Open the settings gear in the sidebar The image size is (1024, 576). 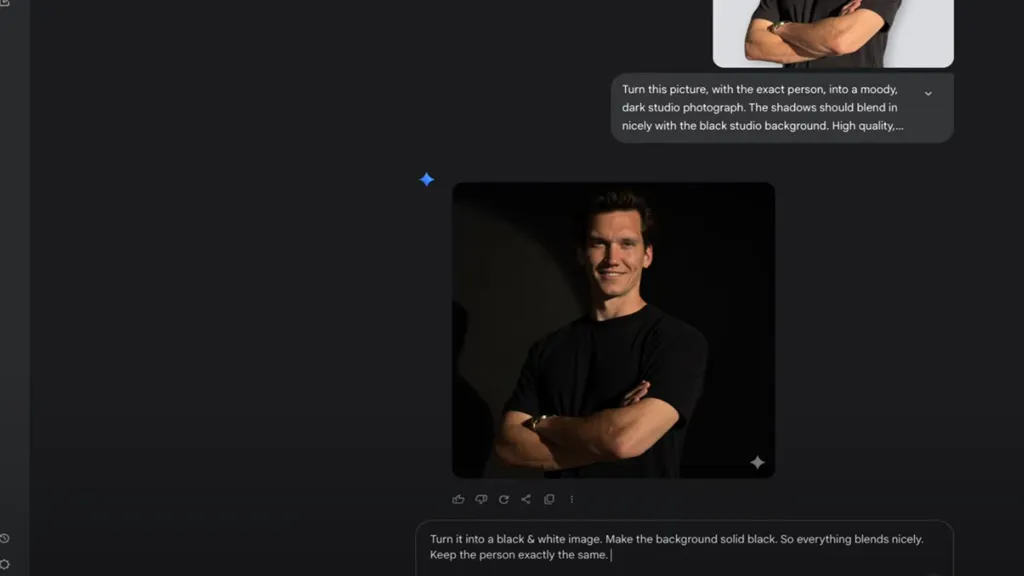5,564
